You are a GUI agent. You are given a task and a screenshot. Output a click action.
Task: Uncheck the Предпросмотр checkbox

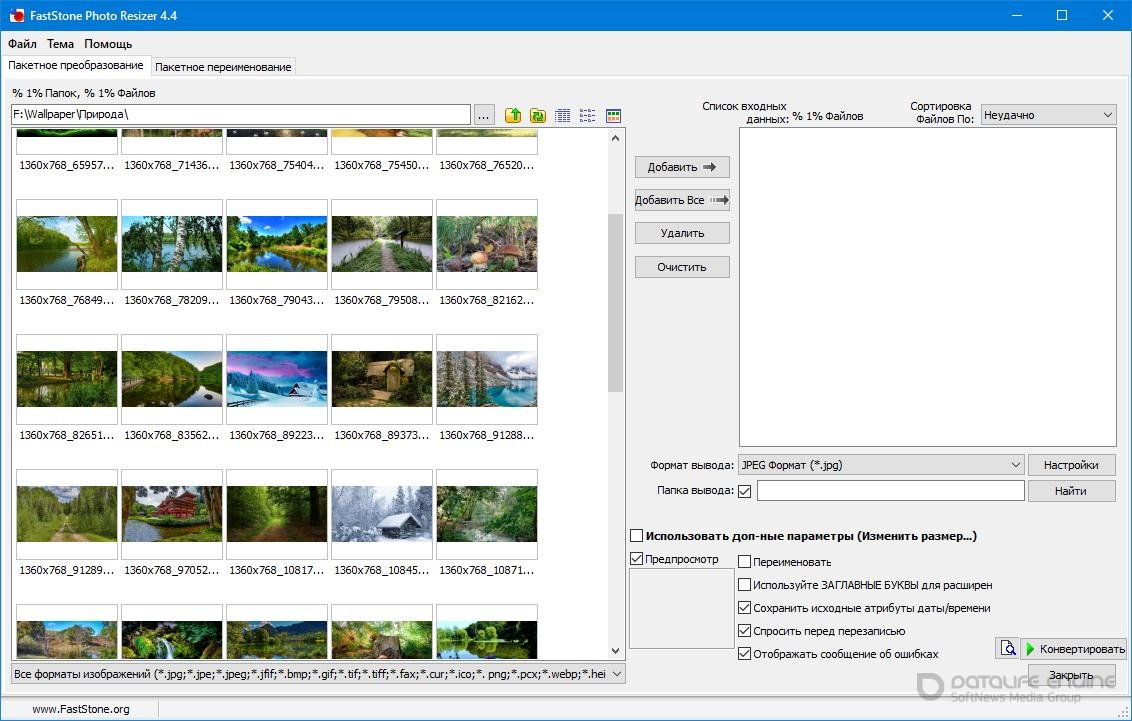[x=637, y=559]
